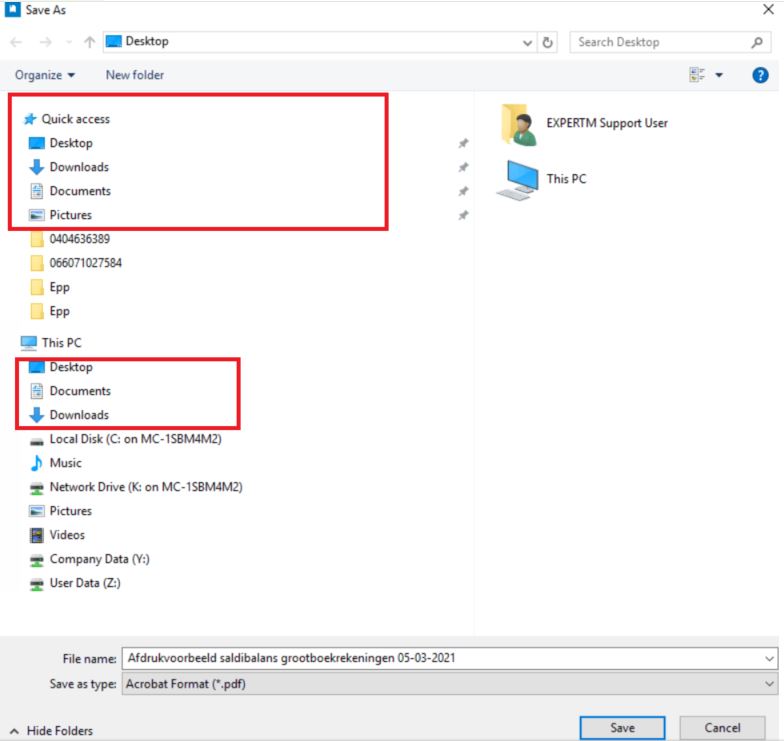Click the search magnifier icon

(x=757, y=42)
